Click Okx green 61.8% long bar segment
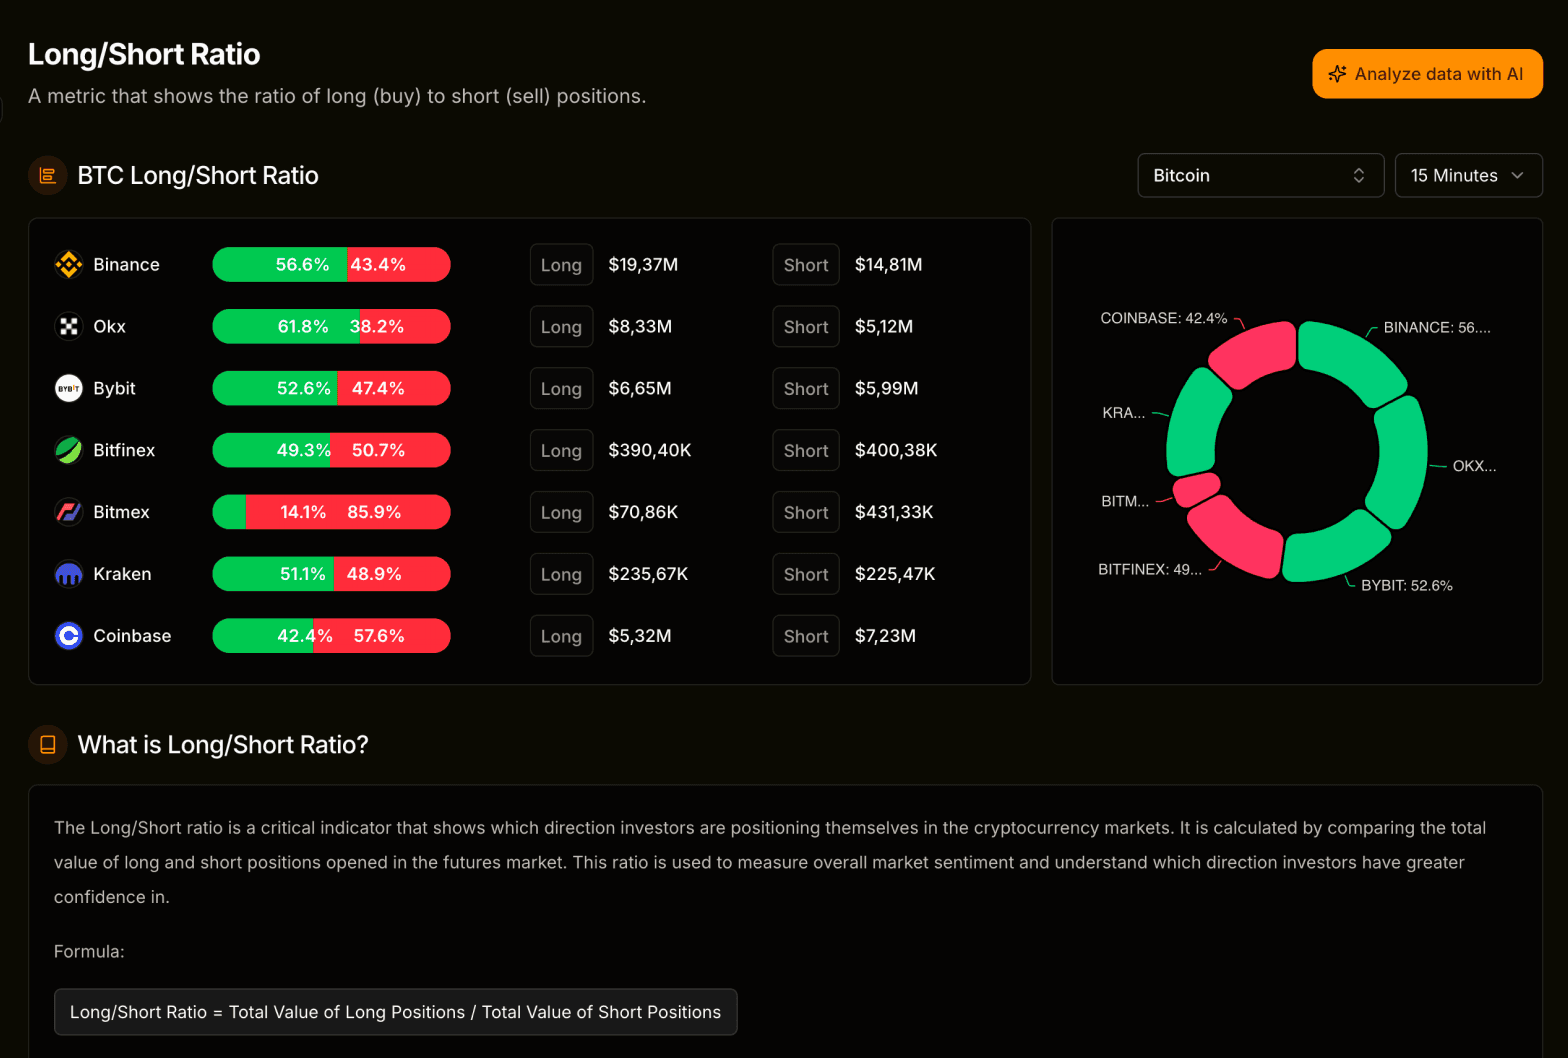This screenshot has height=1058, width=1568. coord(286,327)
